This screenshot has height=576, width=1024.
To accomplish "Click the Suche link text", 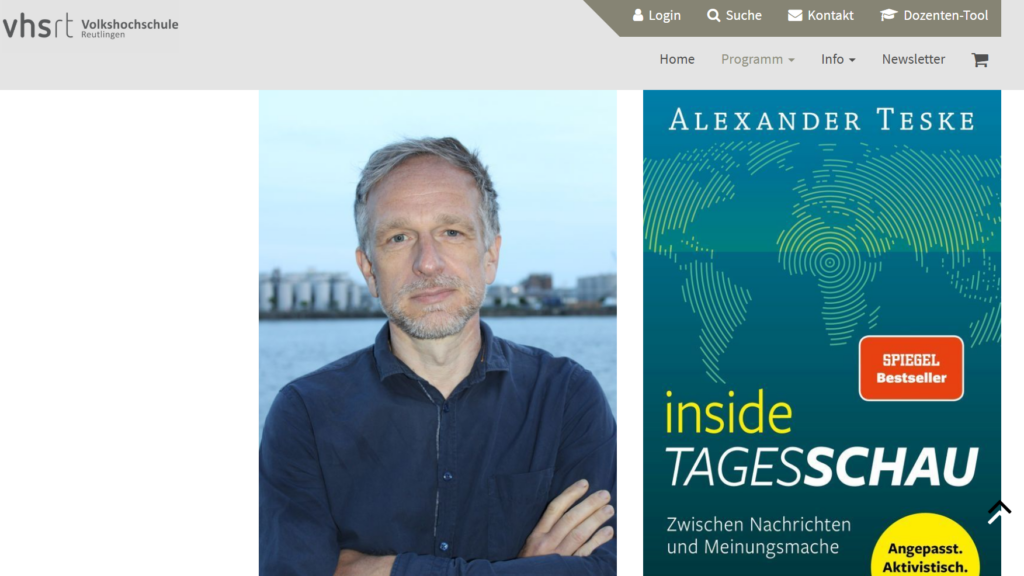I will pyautogui.click(x=743, y=15).
